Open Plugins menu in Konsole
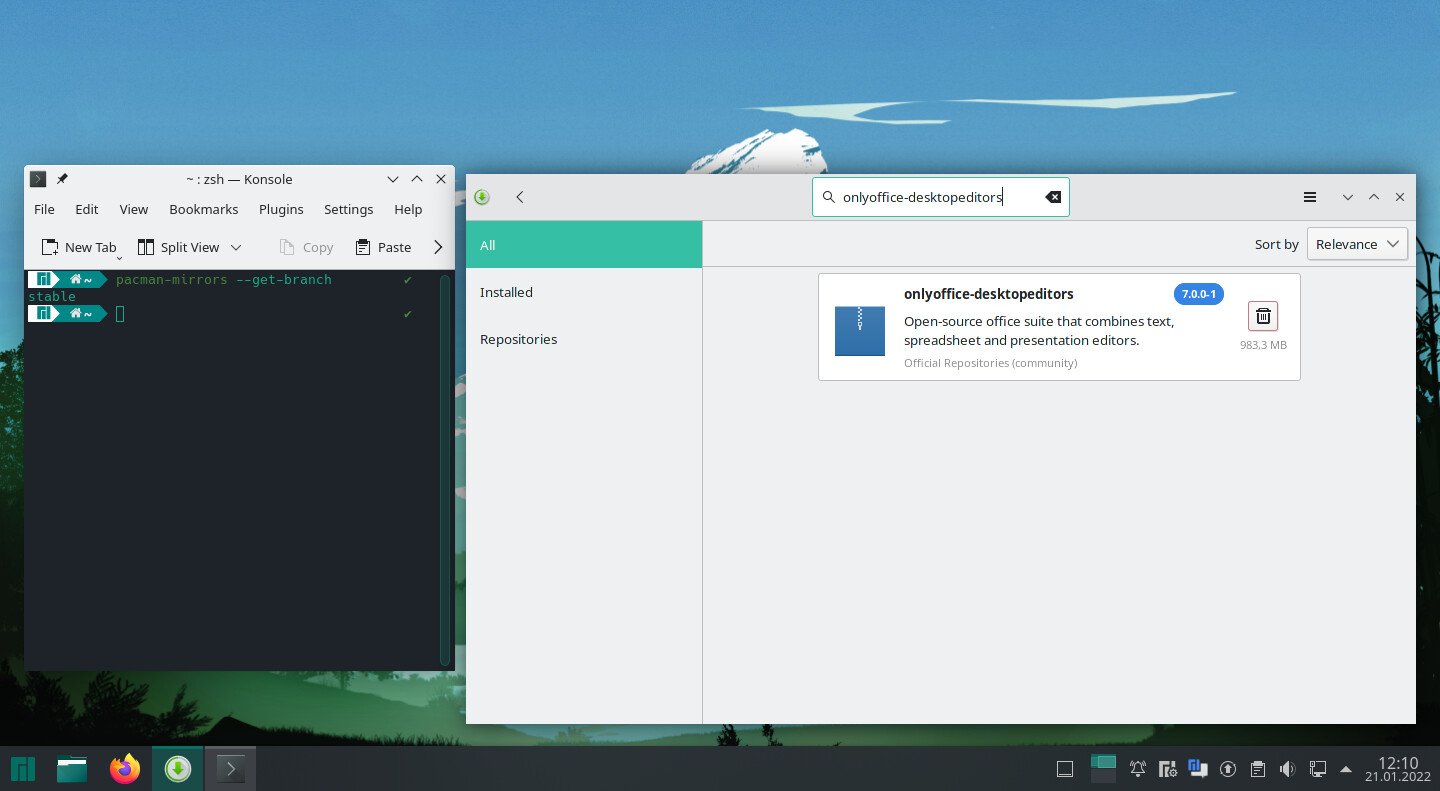1440x791 pixels. pos(281,209)
